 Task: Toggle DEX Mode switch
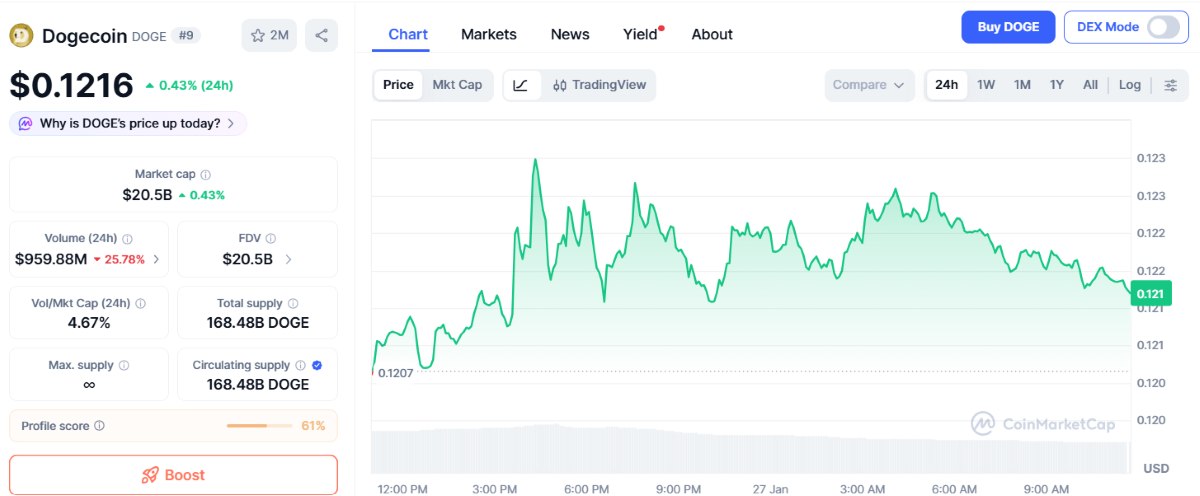pos(1163,27)
